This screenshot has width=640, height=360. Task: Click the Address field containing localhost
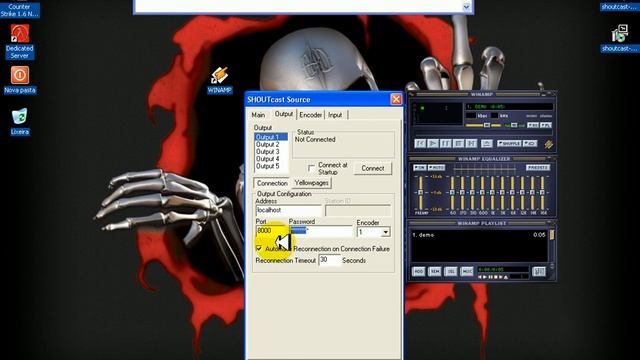click(x=289, y=210)
